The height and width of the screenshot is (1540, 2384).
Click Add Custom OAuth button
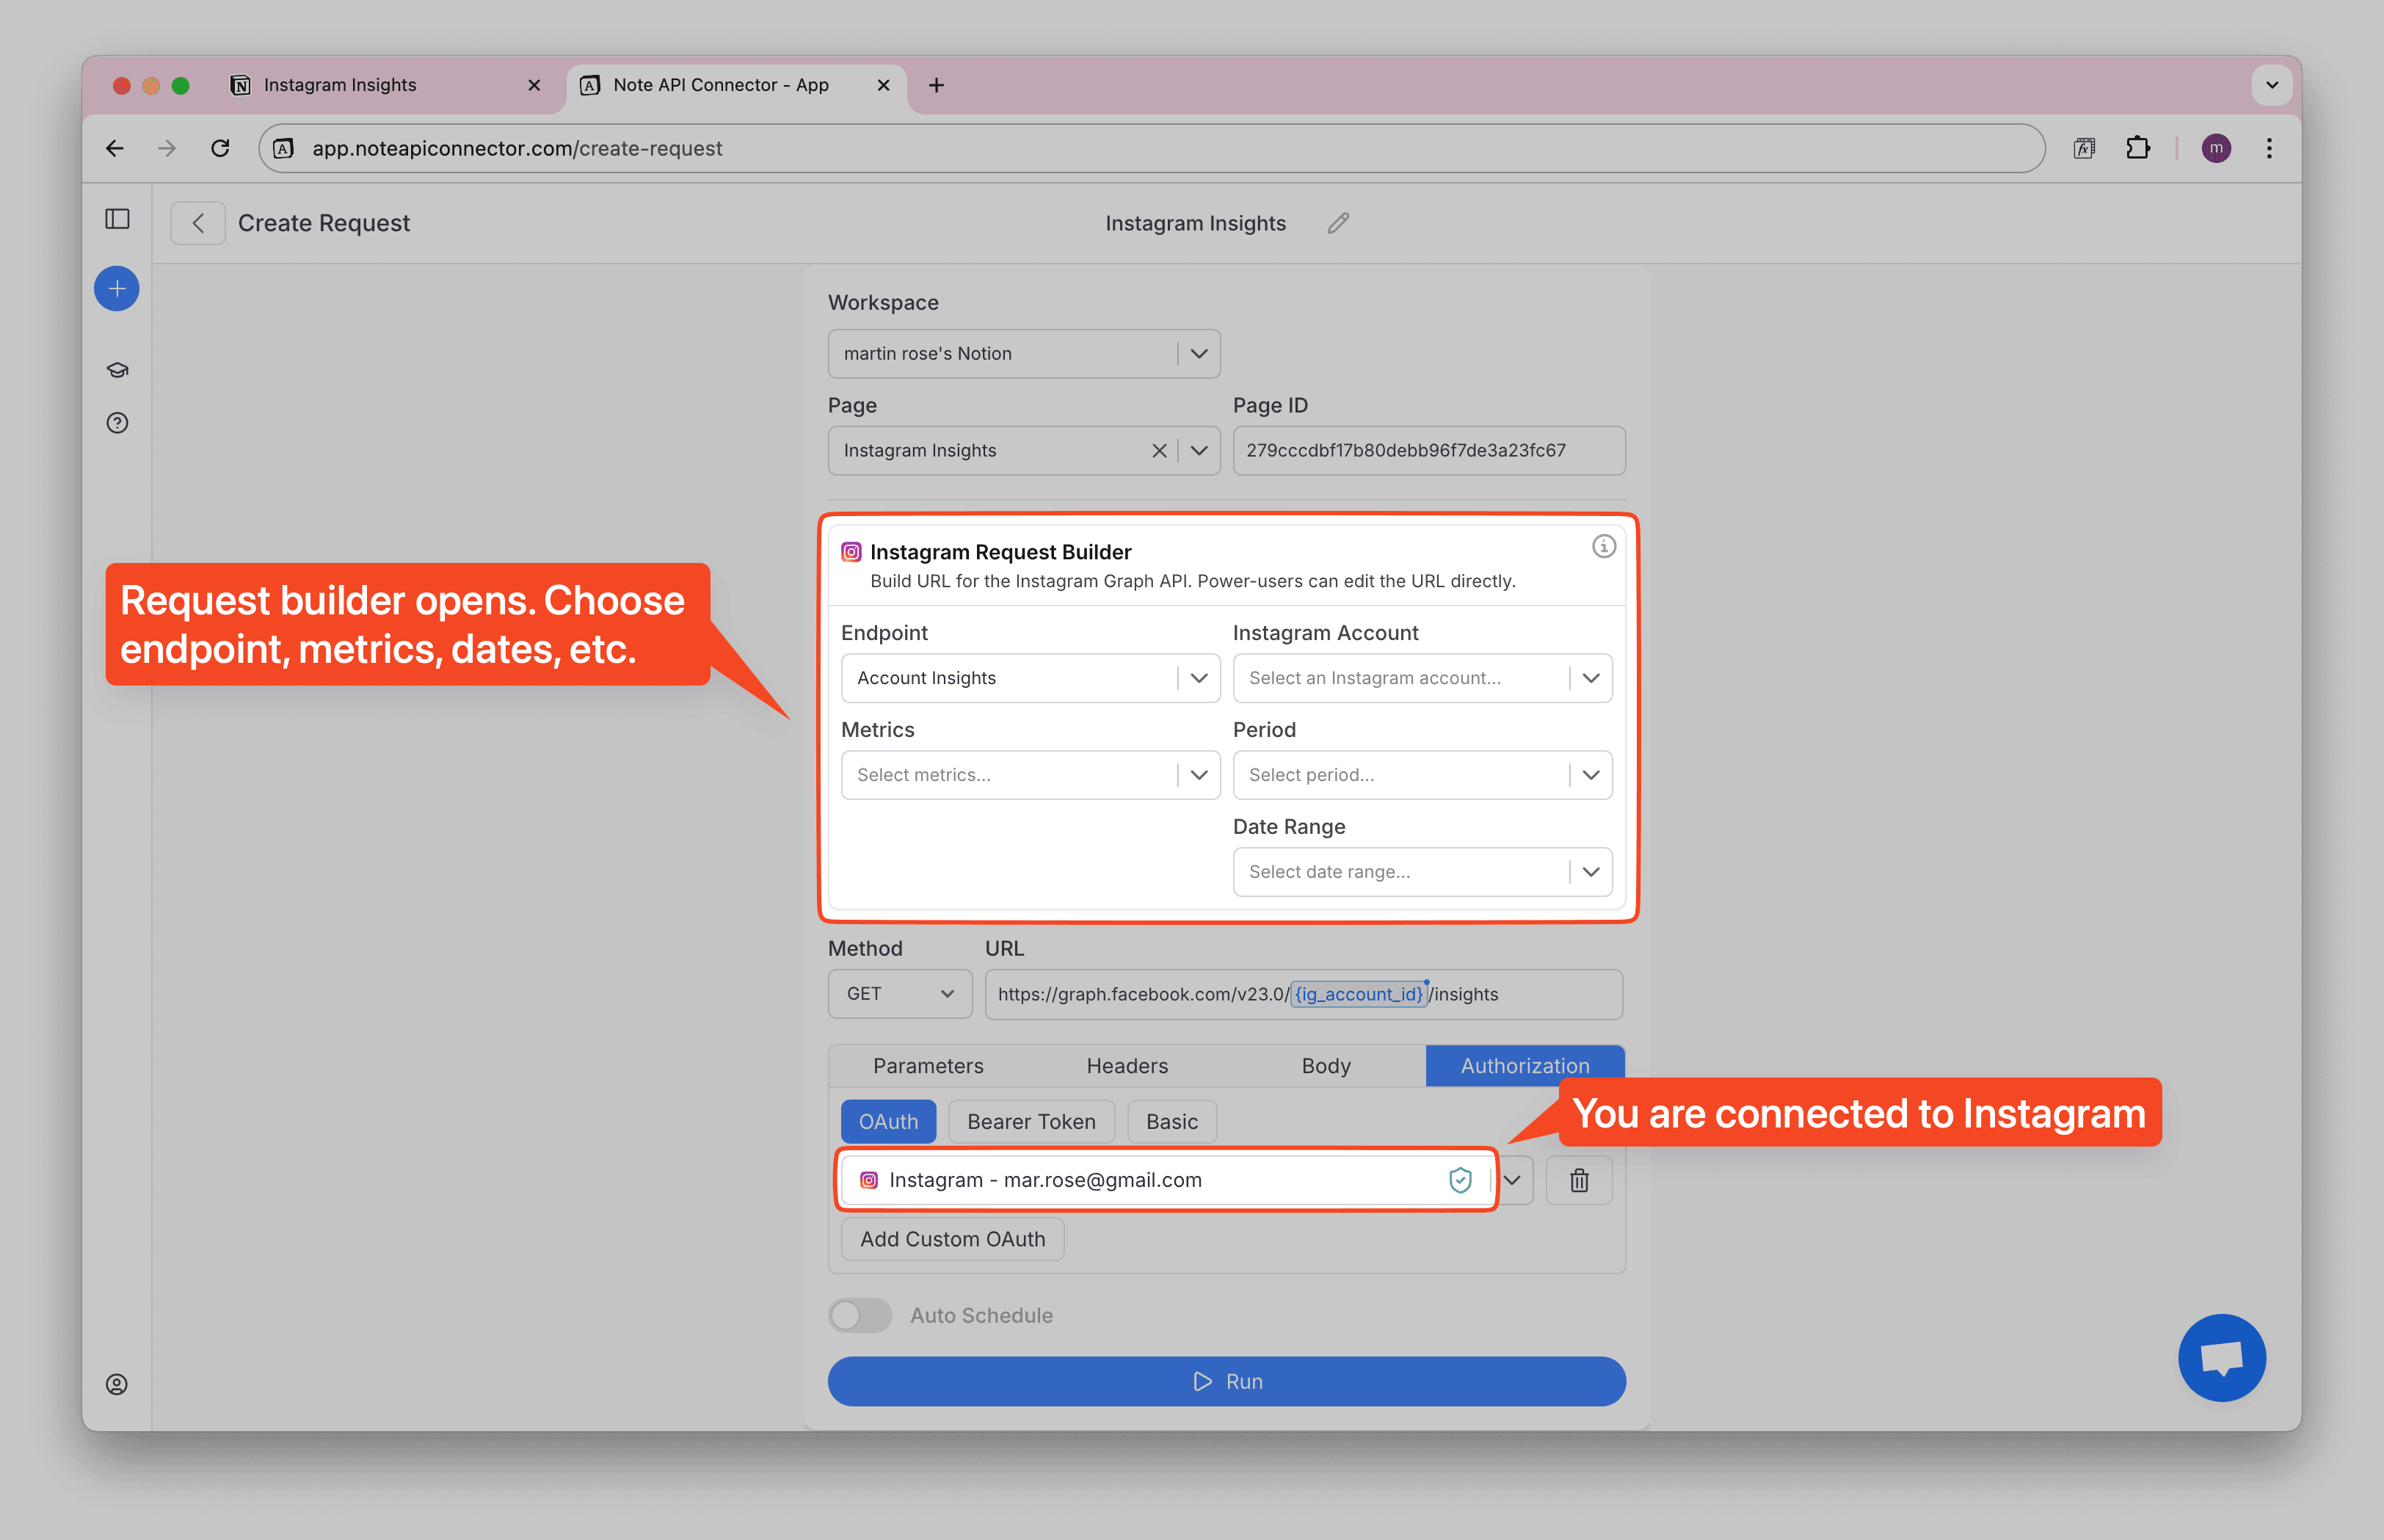click(952, 1239)
